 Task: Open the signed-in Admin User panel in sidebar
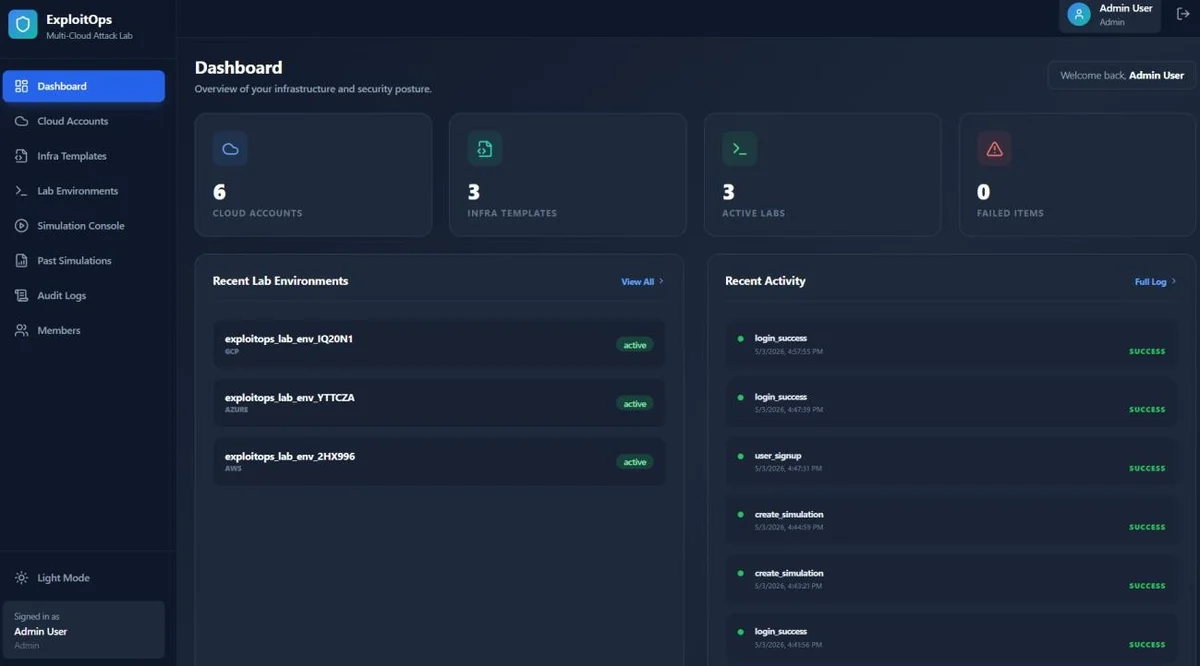(x=84, y=630)
